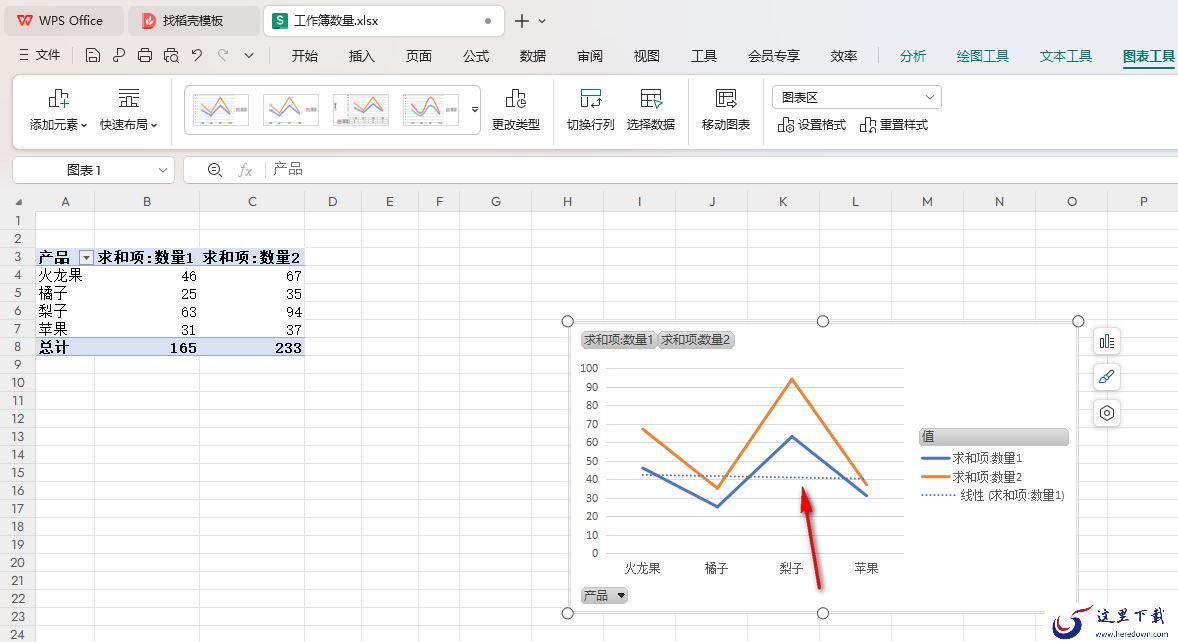
Task: Open the 公式 ribbon tab
Action: tap(476, 56)
